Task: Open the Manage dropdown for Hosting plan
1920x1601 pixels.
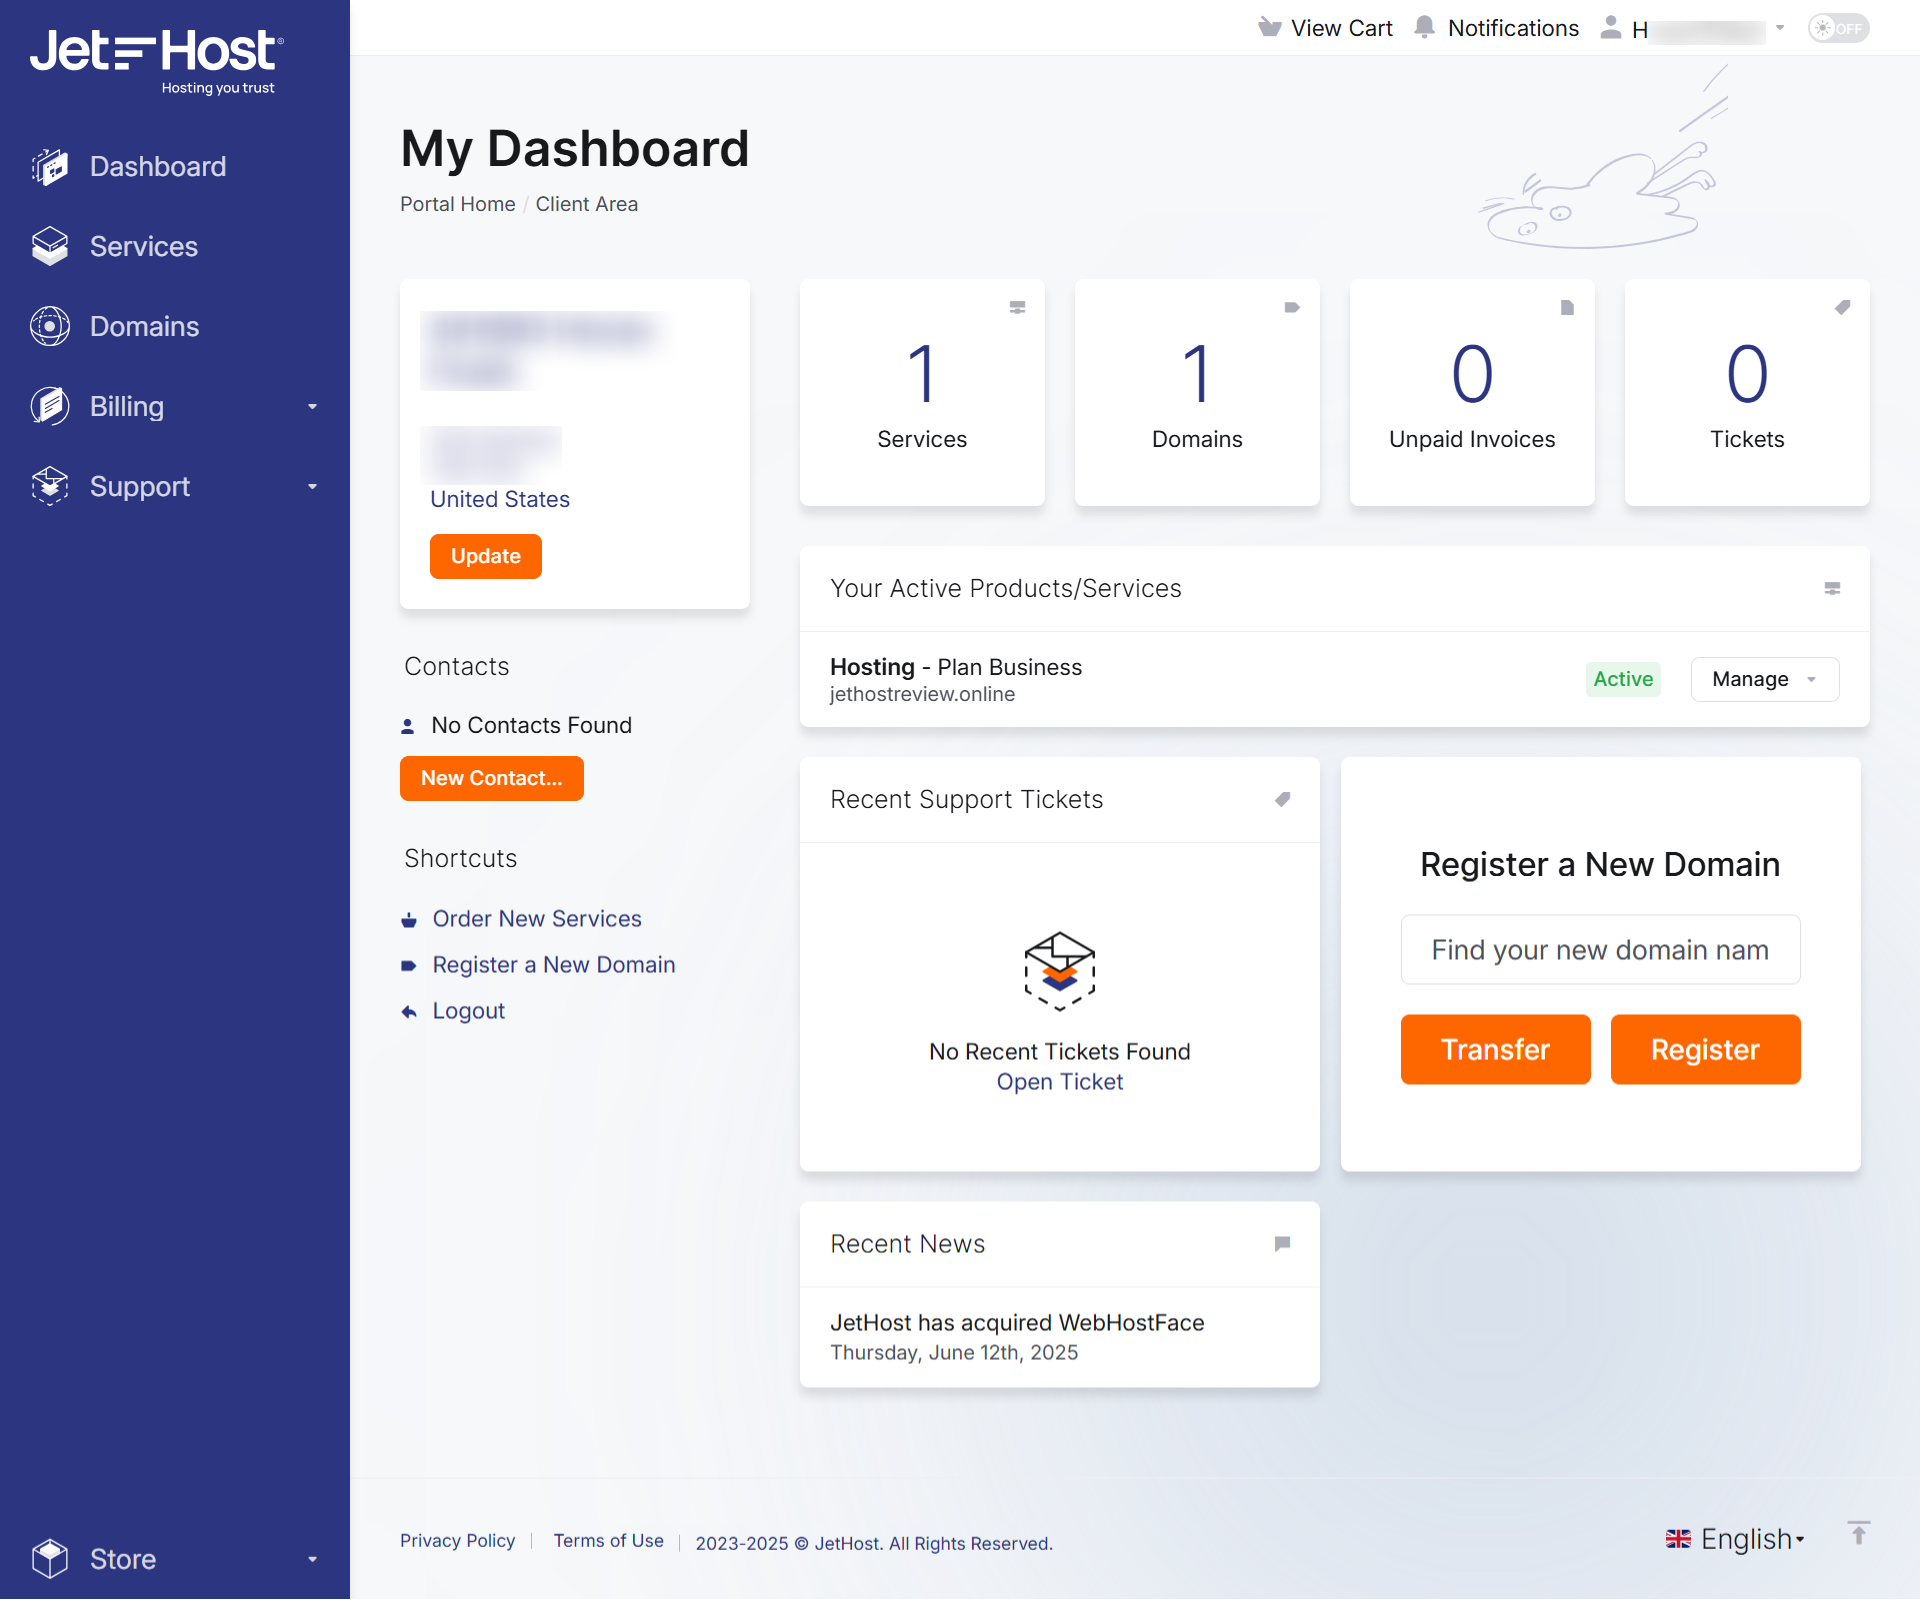Action: pyautogui.click(x=1765, y=680)
